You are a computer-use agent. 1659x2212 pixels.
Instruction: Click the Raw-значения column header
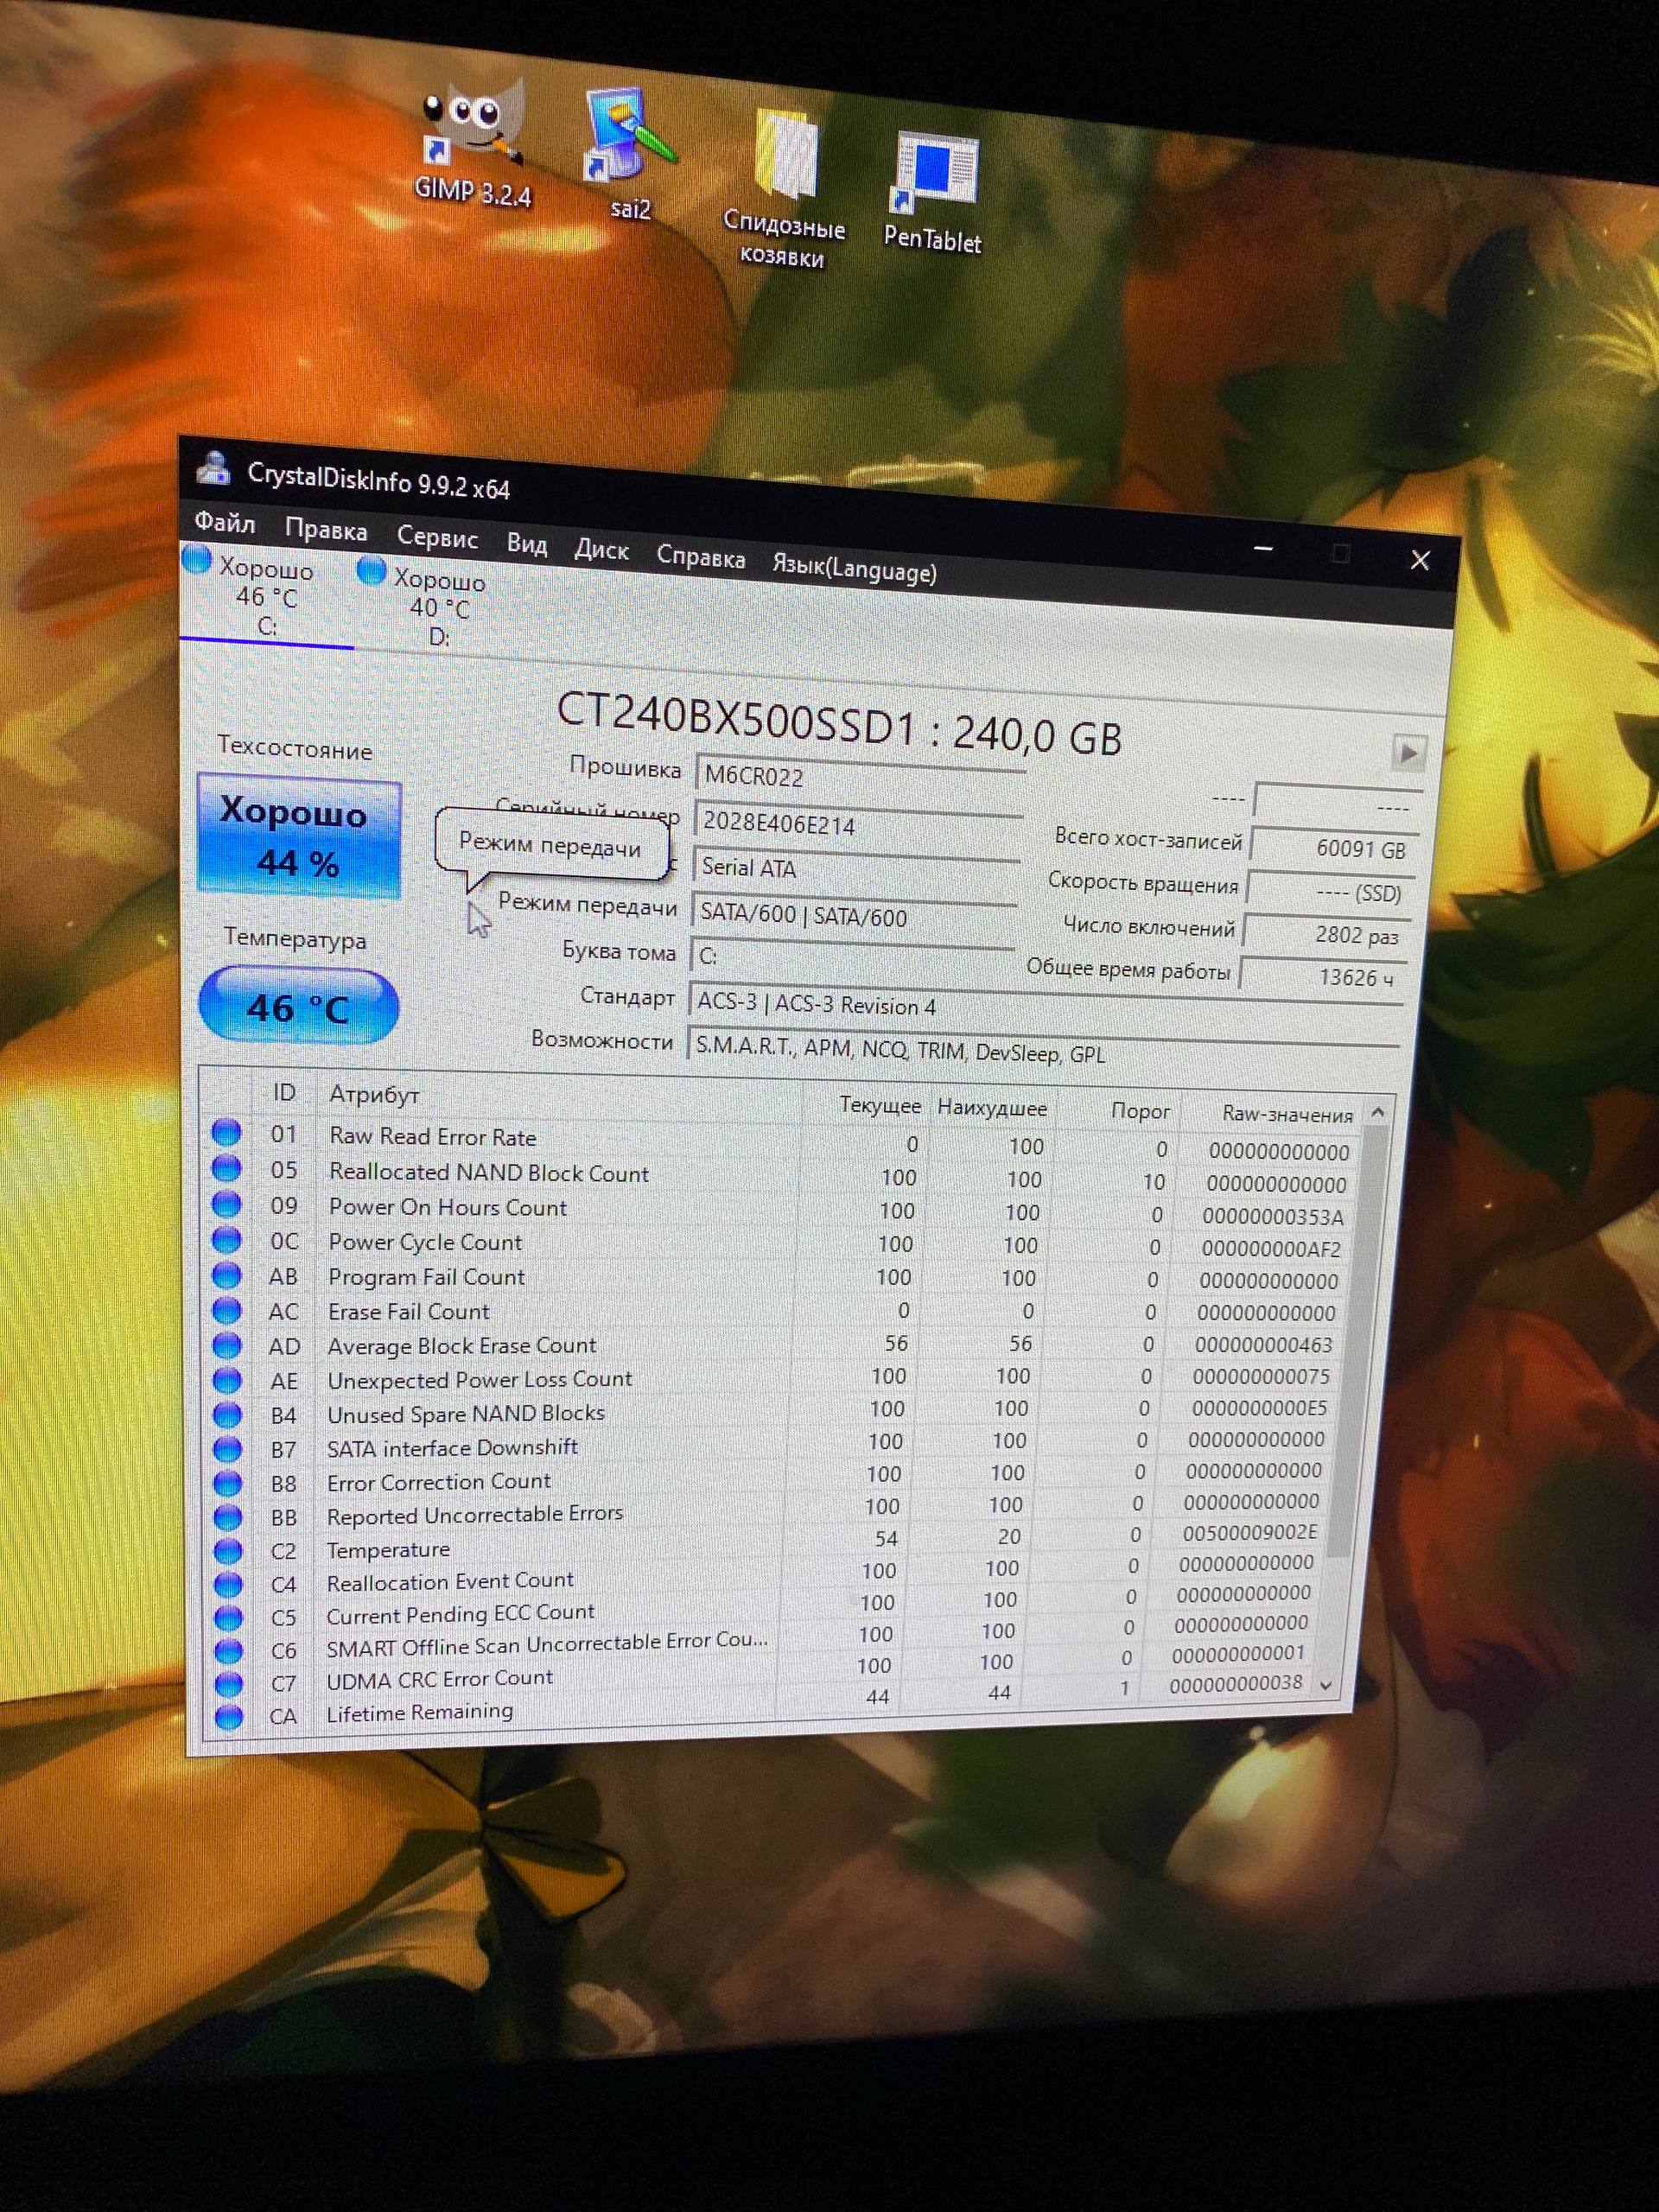(x=1287, y=1114)
